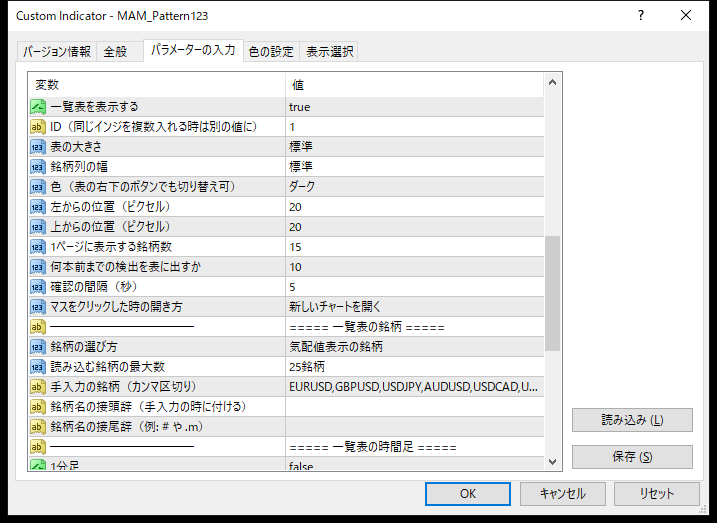The image size is (717, 523).
Task: Click the empty 銘柄名の接尾辞 value field
Action: click(415, 427)
